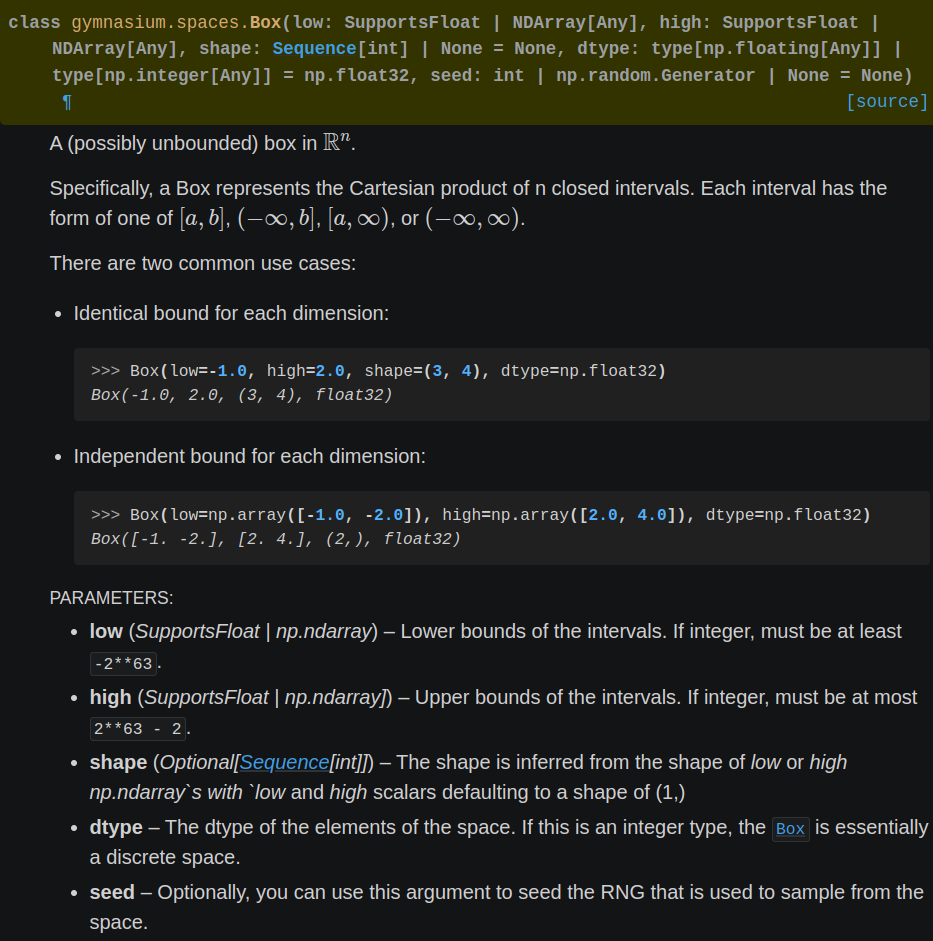
Task: Click the bold shape parameter name
Action: 118,762
